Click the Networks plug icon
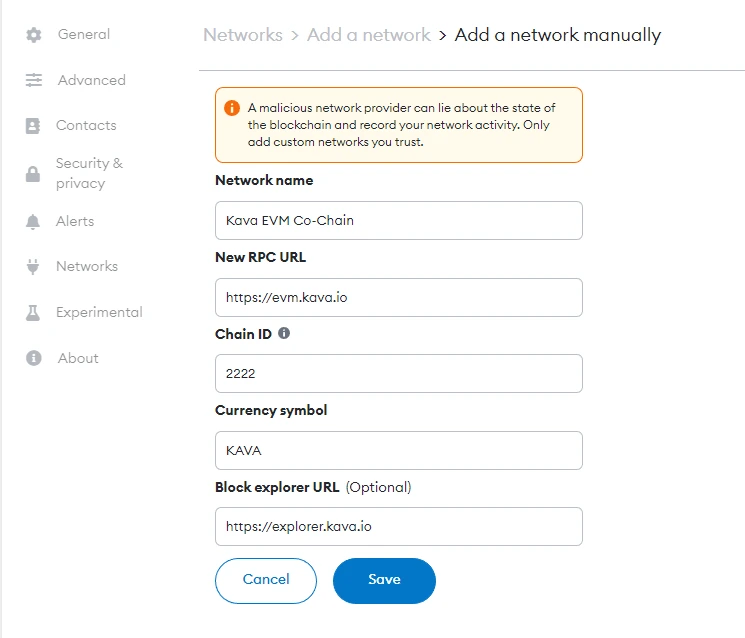The height and width of the screenshot is (638, 745). point(32,267)
